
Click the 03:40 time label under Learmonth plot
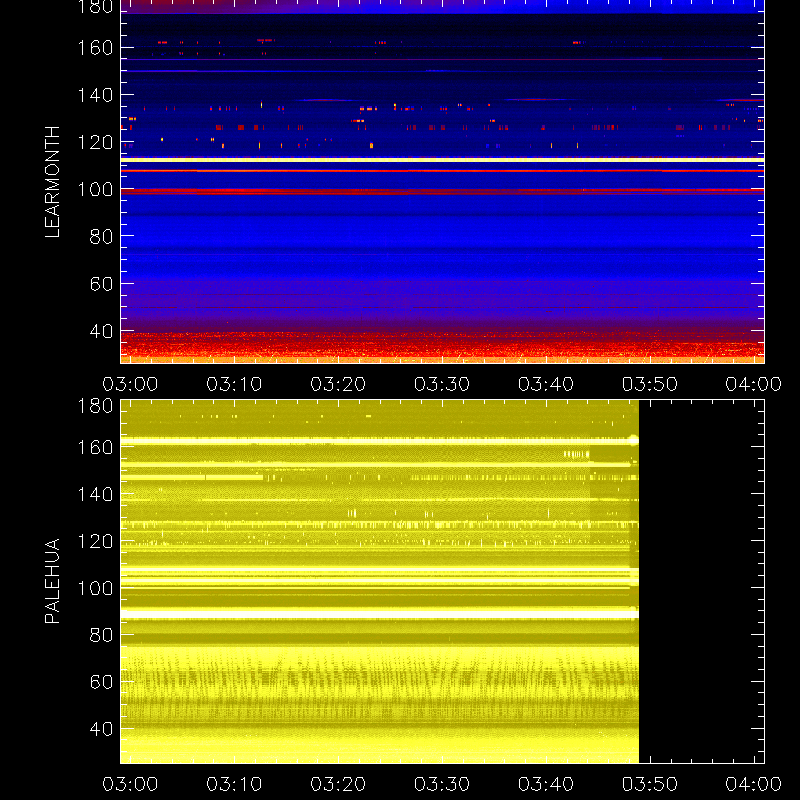tap(546, 384)
